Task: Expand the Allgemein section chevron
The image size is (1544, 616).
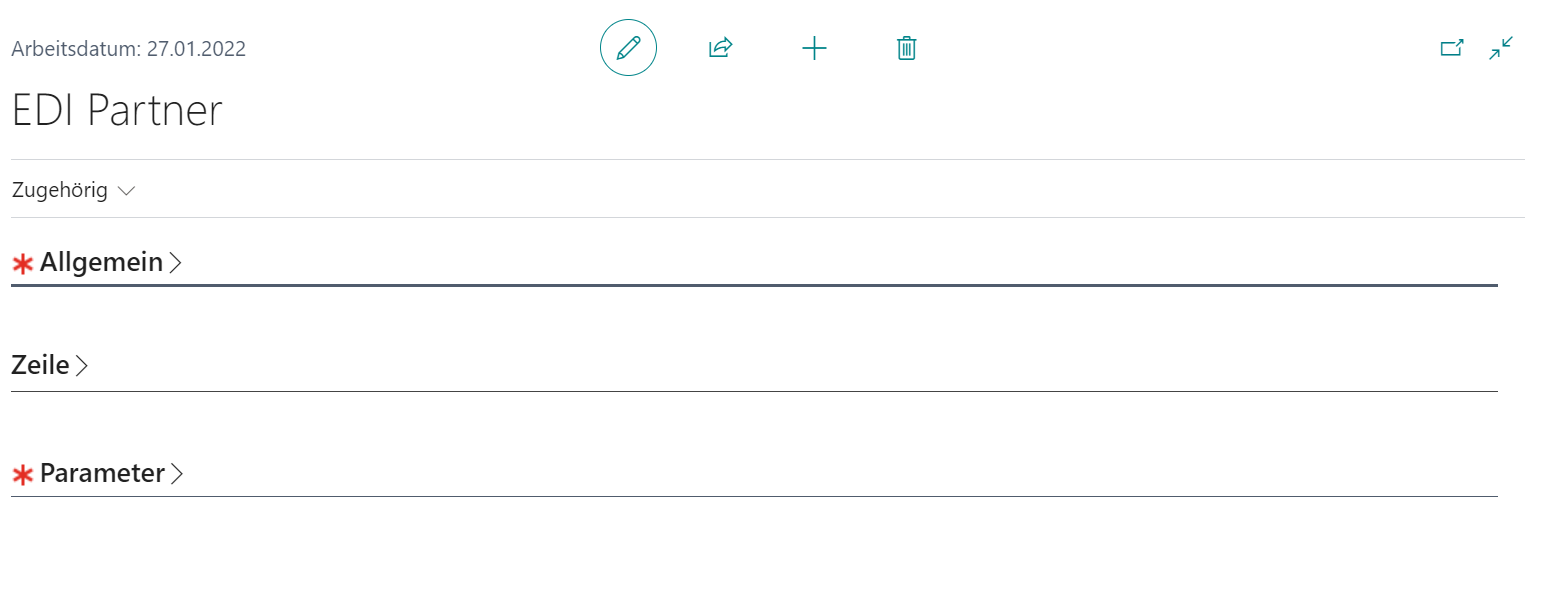Action: pyautogui.click(x=176, y=263)
